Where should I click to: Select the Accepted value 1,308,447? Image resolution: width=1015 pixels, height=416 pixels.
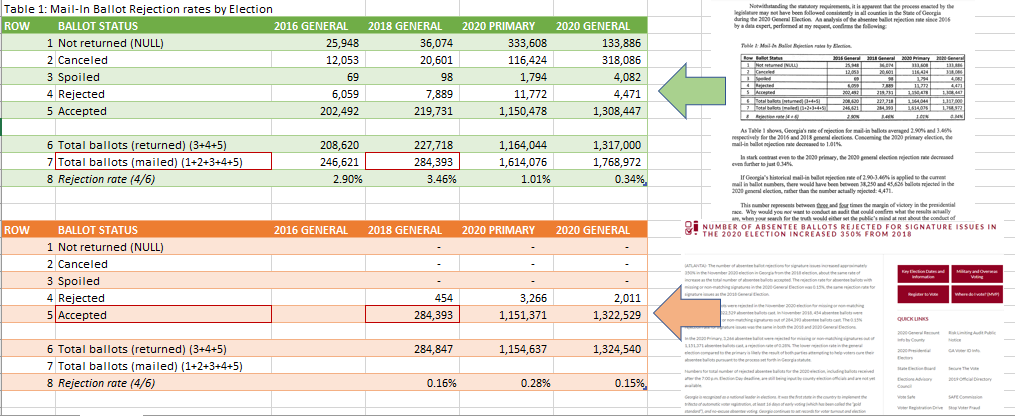(x=600, y=111)
